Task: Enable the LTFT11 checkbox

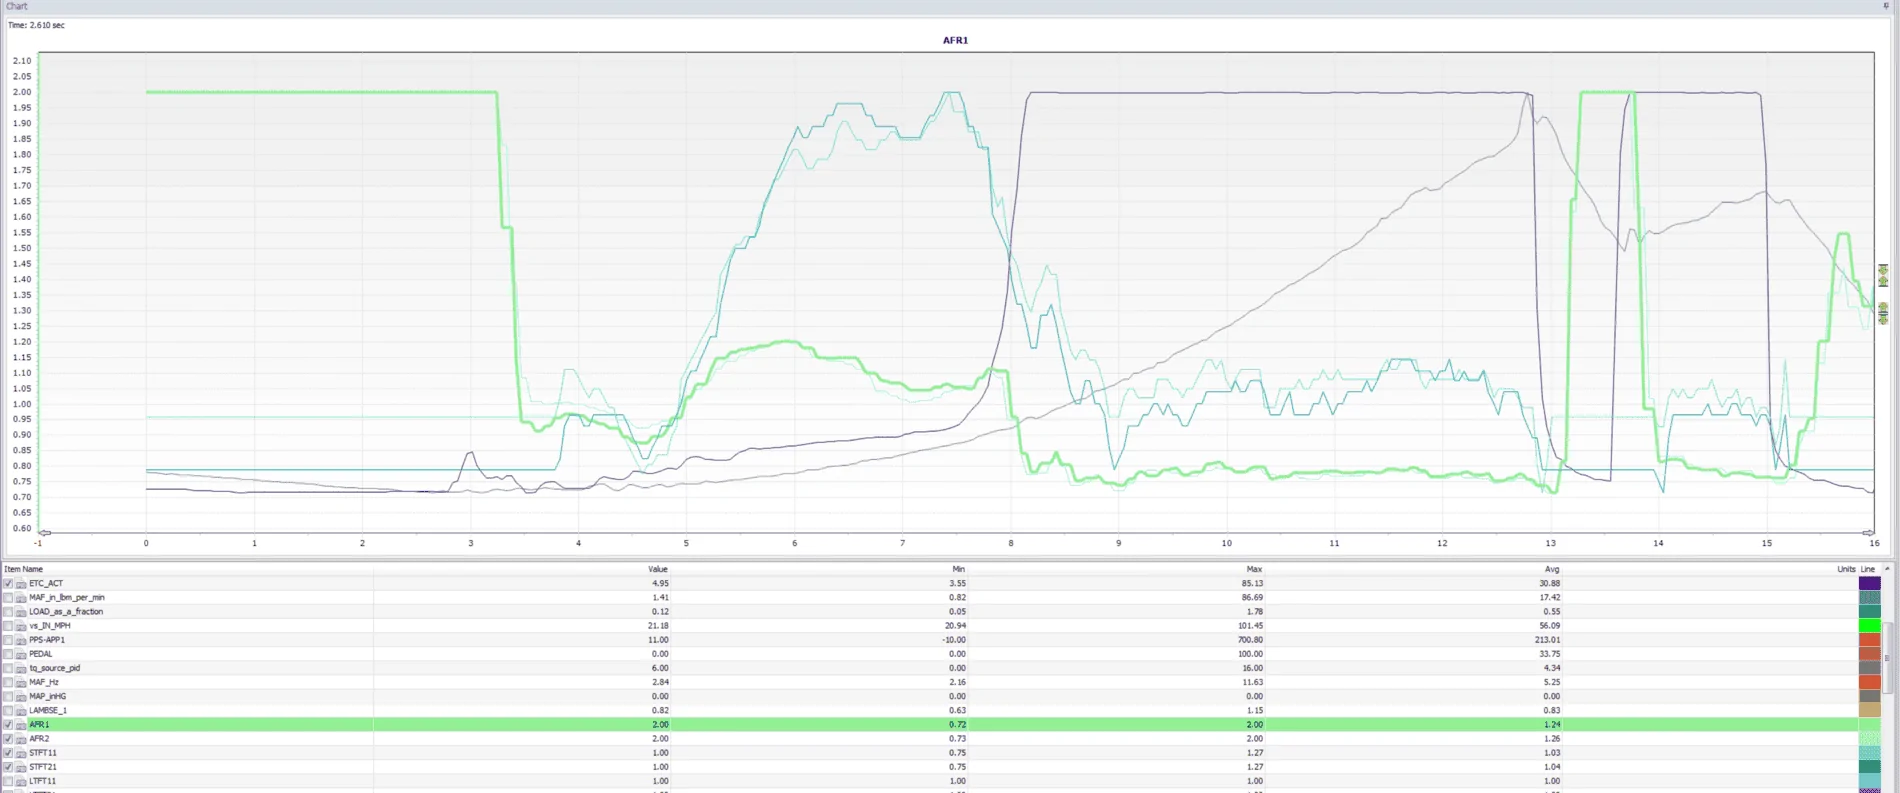Action: coord(8,781)
